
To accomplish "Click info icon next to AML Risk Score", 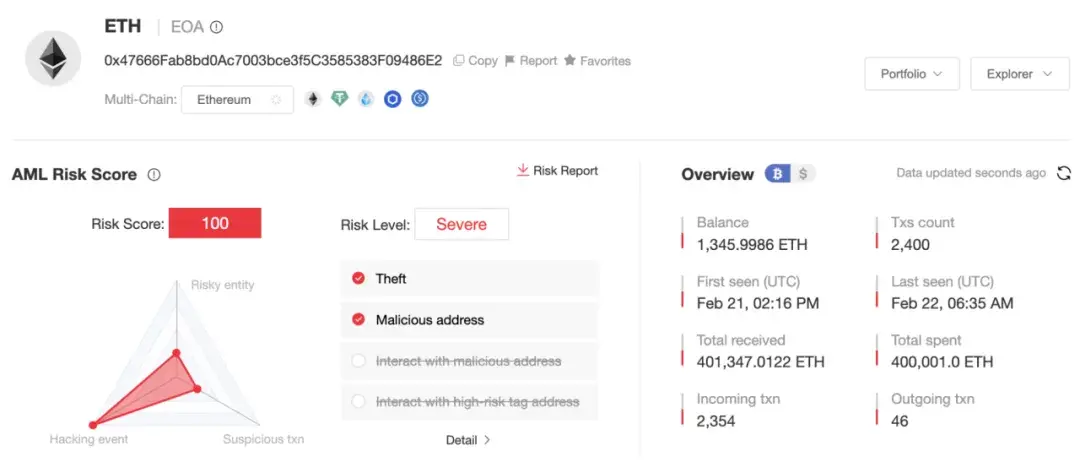I will click(x=154, y=175).
